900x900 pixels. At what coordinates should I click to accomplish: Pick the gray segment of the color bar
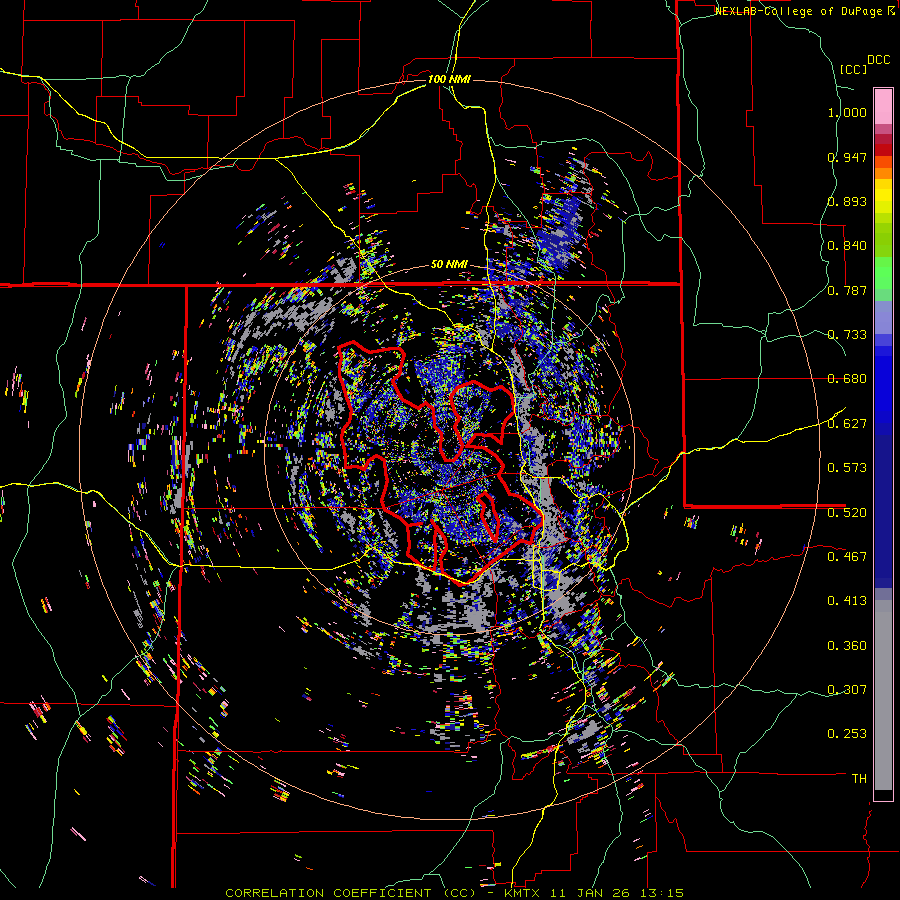coord(883,695)
